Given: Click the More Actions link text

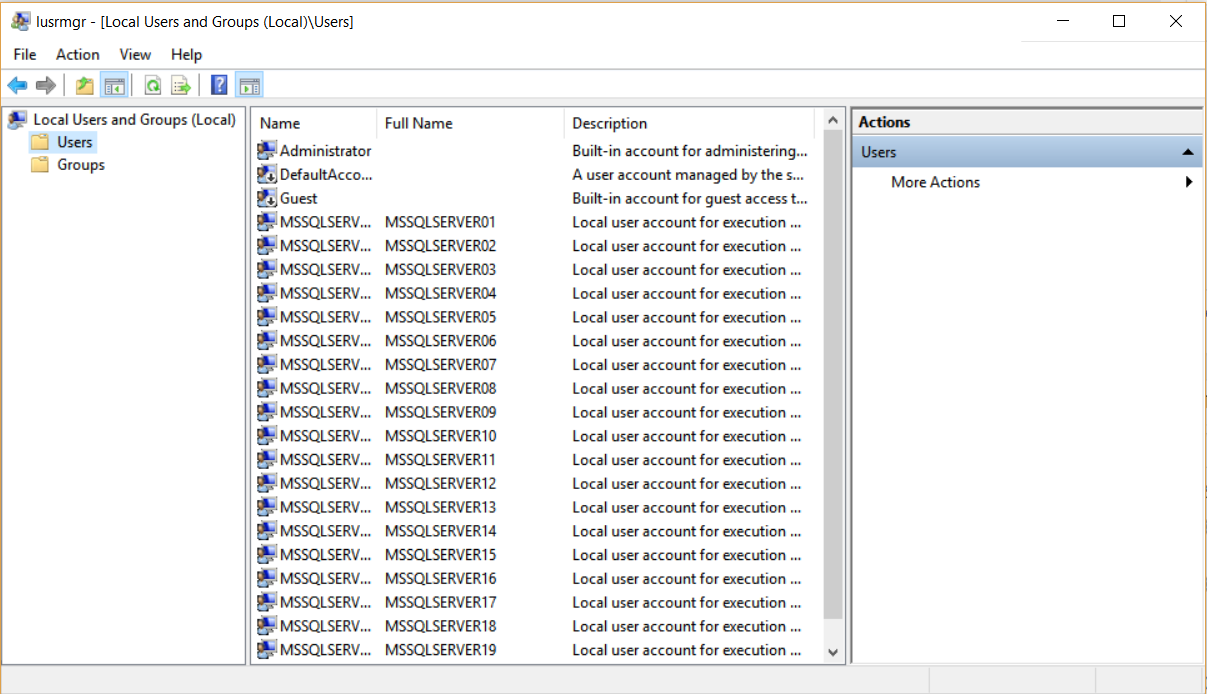Looking at the screenshot, I should click(x=935, y=182).
